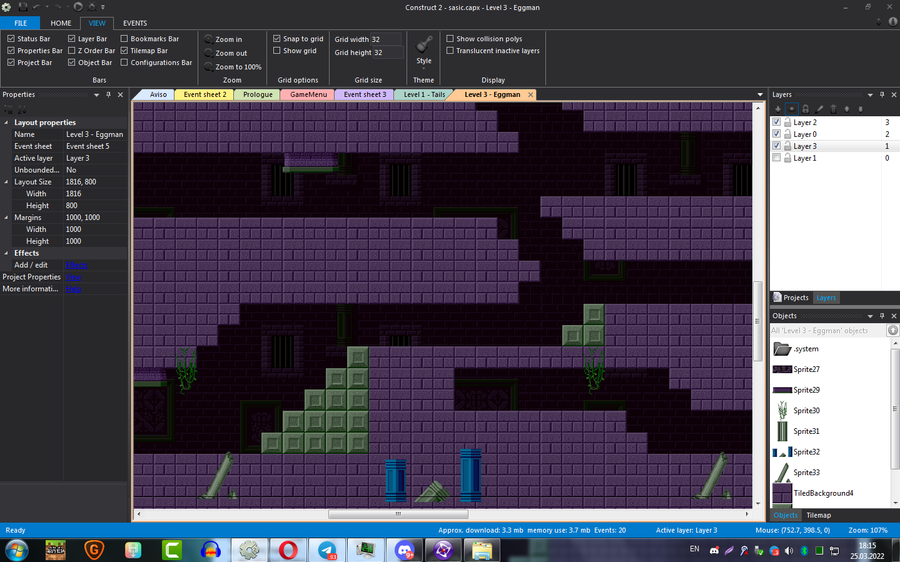Click the categorized sort icon in Properties
Viewport: 900px width, 562px height.
[x=7, y=109]
